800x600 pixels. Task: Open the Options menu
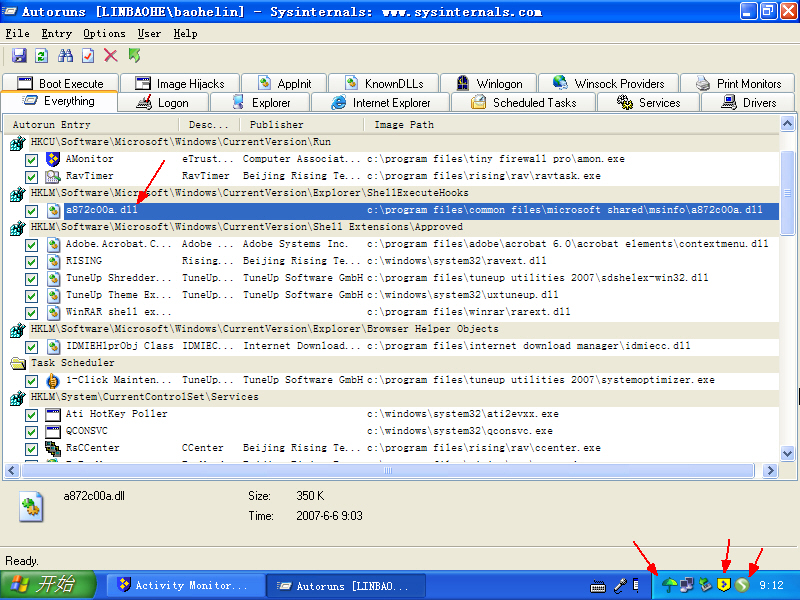[x=104, y=34]
